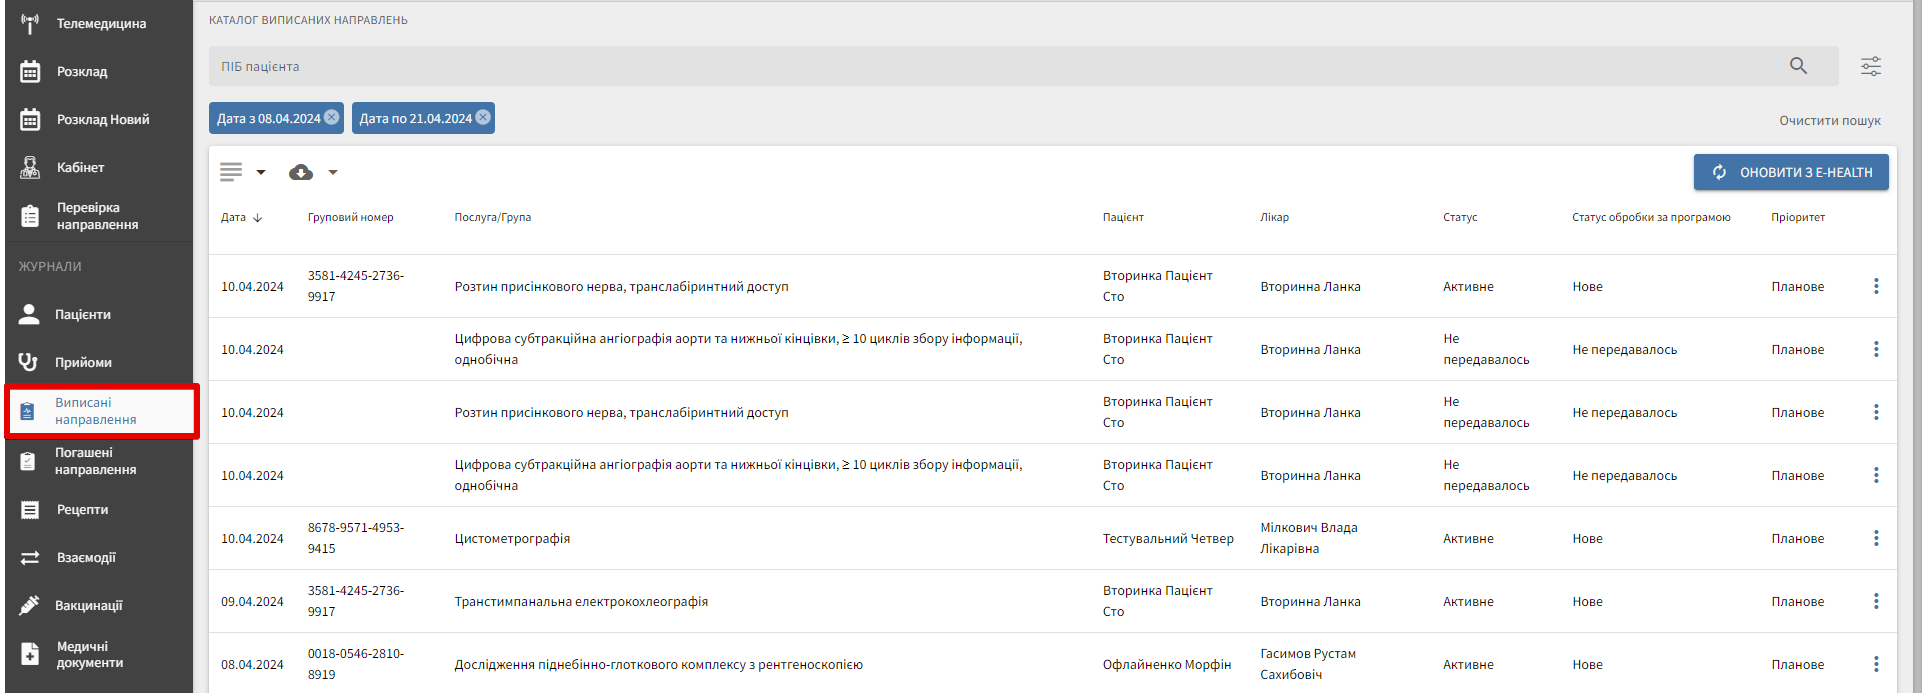Screen dimensions: 1922x693
Task: Open the Вакцинації syringe icon
Action: pyautogui.click(x=30, y=605)
